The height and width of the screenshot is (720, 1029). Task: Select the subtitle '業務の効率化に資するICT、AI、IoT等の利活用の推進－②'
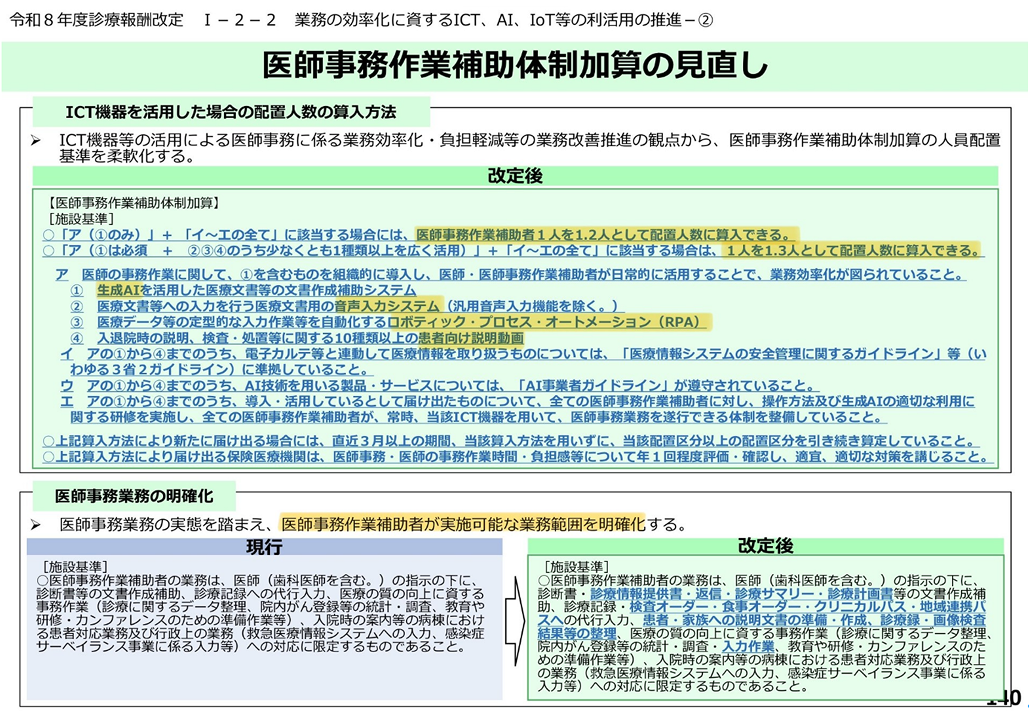click(503, 20)
